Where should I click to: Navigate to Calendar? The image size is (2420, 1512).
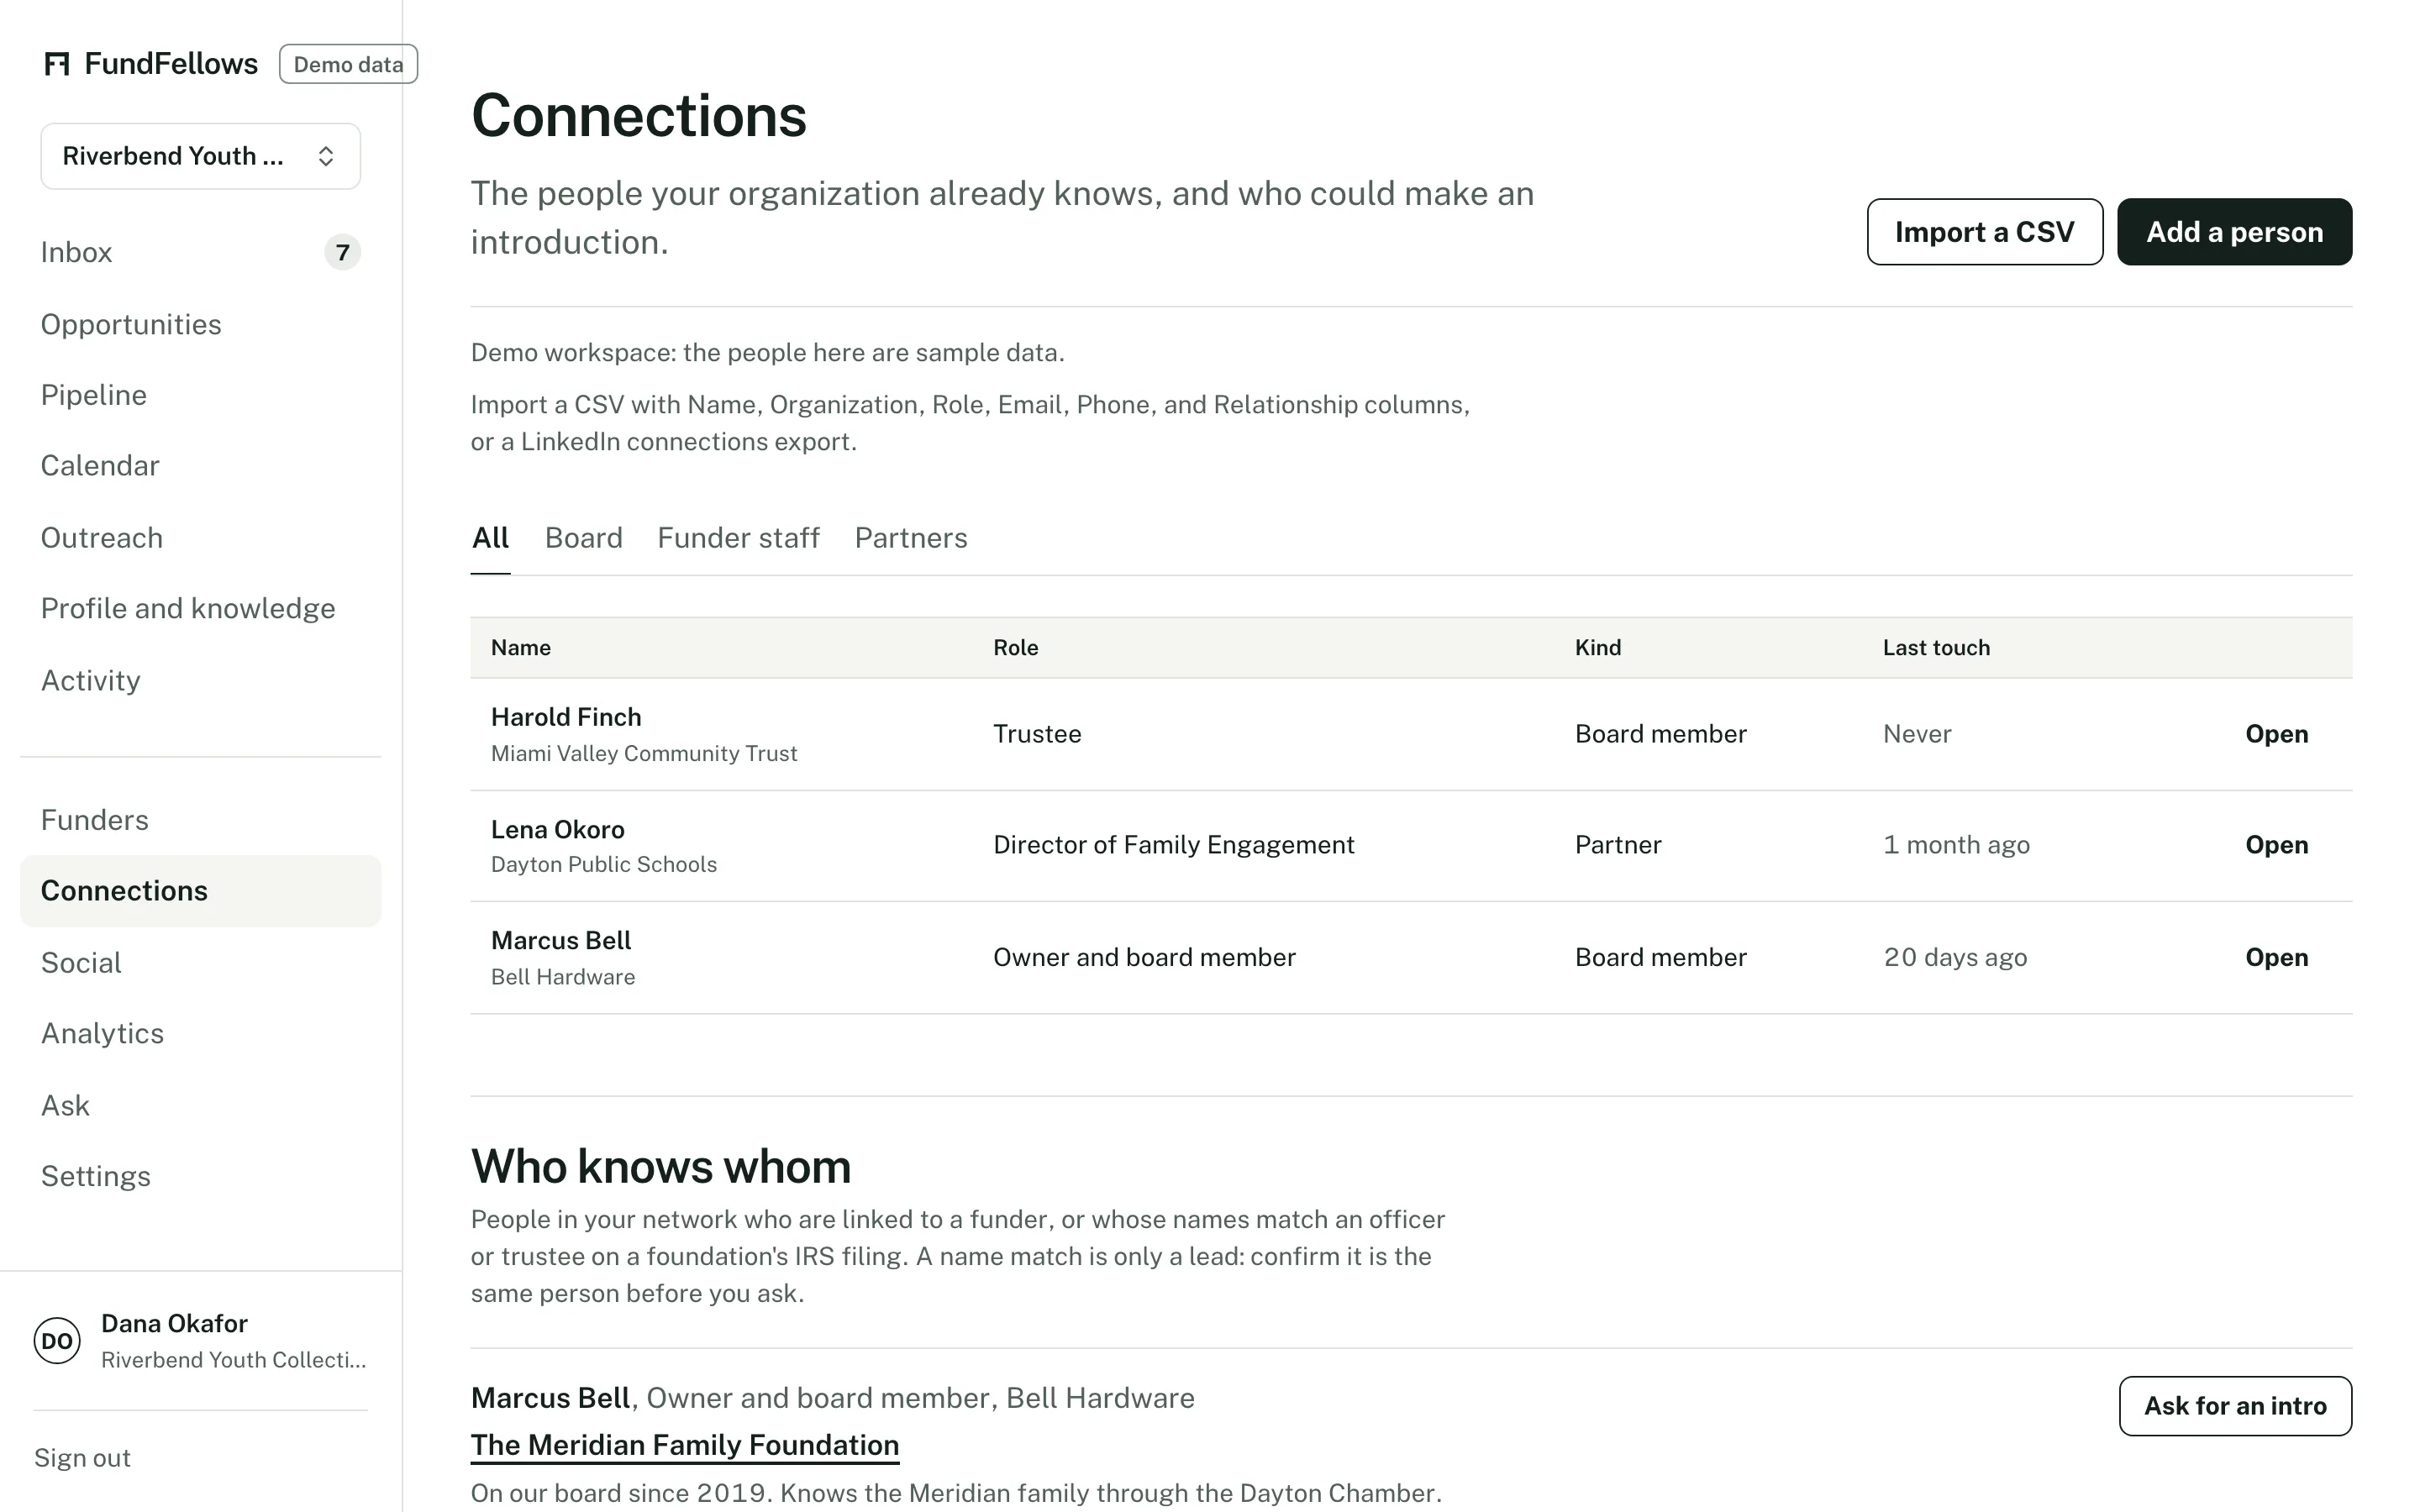pyautogui.click(x=200, y=466)
